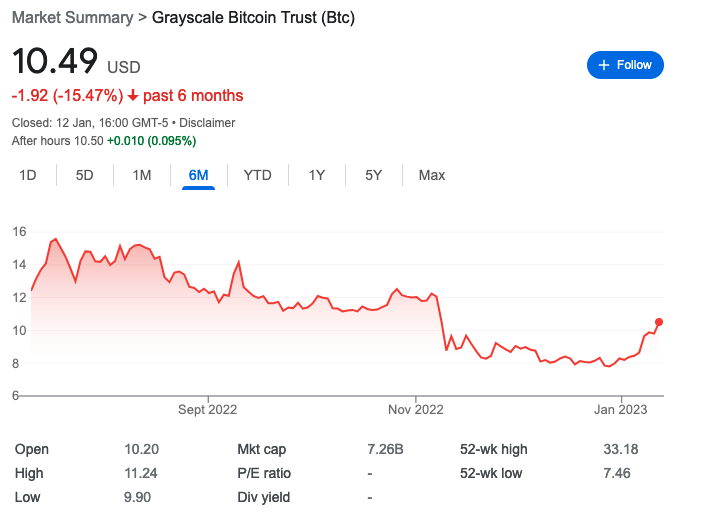Select the Max time range tab
713x514 pixels.
432,175
